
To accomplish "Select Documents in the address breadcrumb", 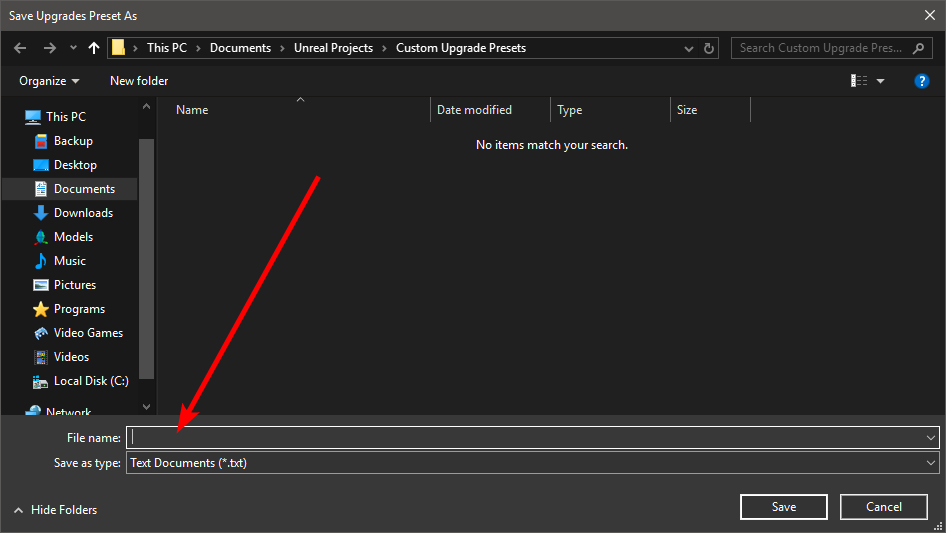I will click(240, 48).
